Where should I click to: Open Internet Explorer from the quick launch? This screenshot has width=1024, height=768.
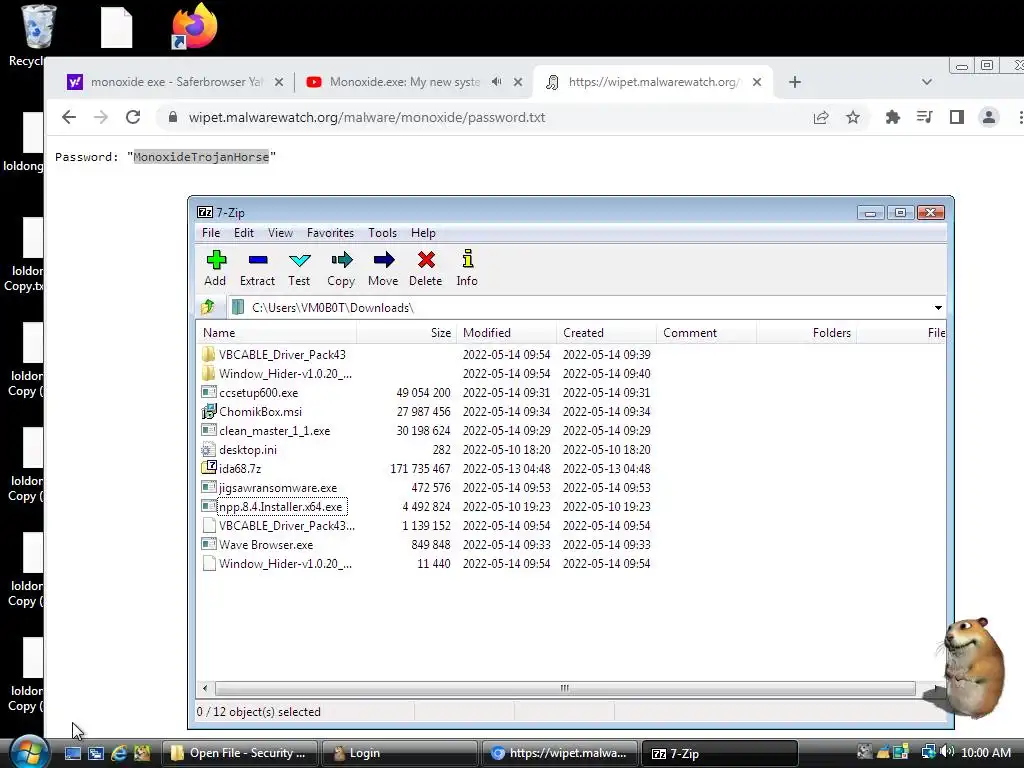119,753
